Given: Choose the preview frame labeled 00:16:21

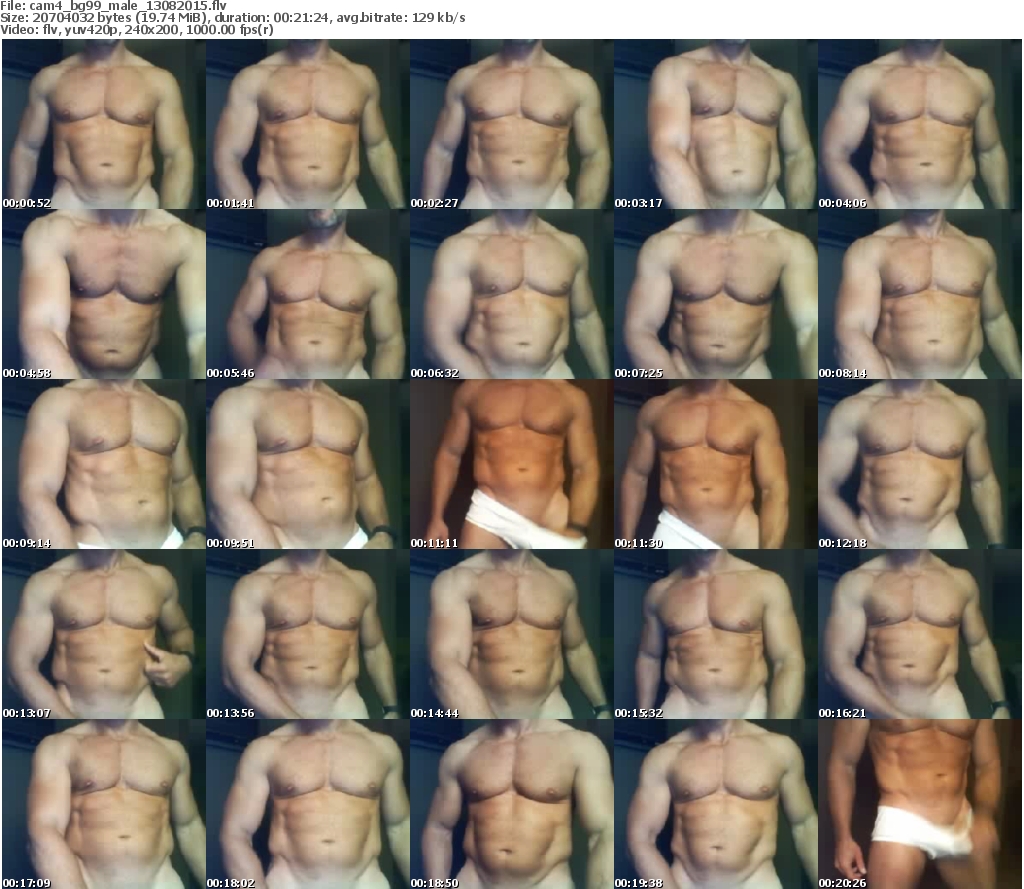Looking at the screenshot, I should click(x=920, y=634).
